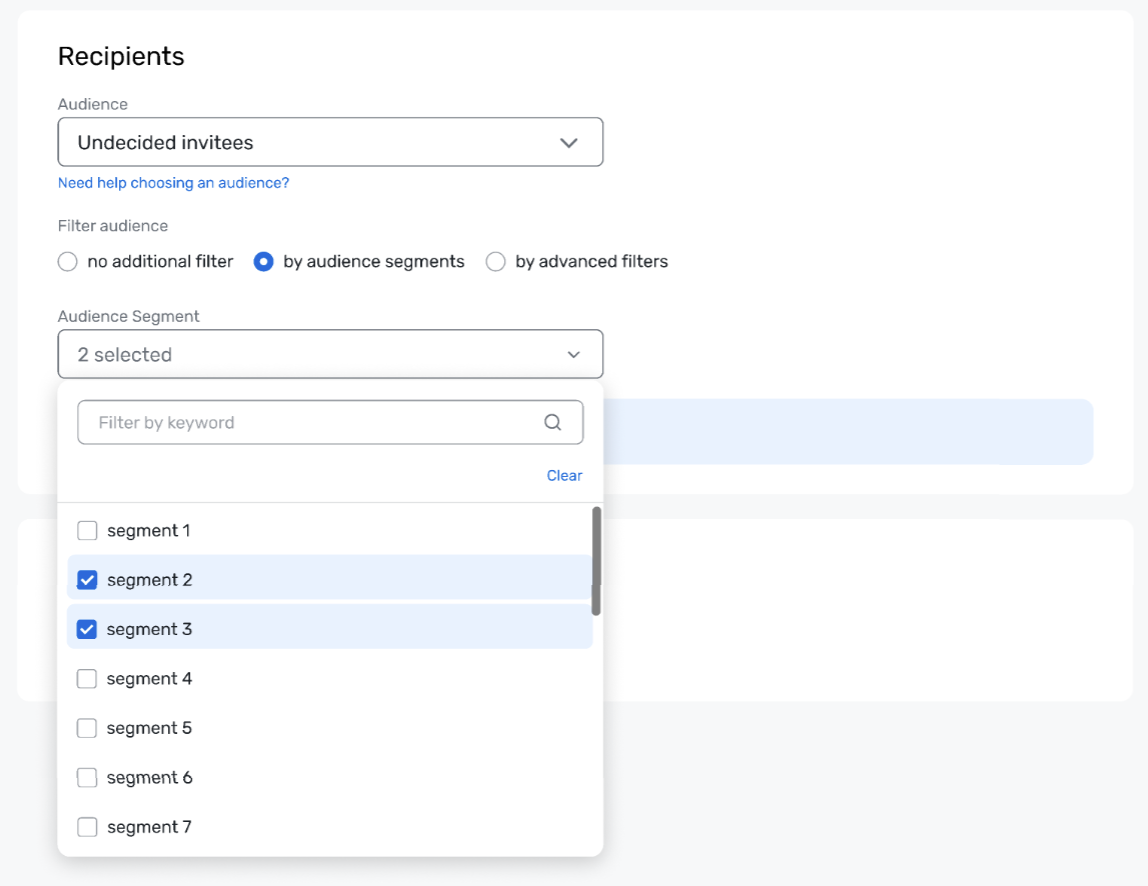
Task: Click the 'segment 5' label text
Action: pyautogui.click(x=149, y=728)
